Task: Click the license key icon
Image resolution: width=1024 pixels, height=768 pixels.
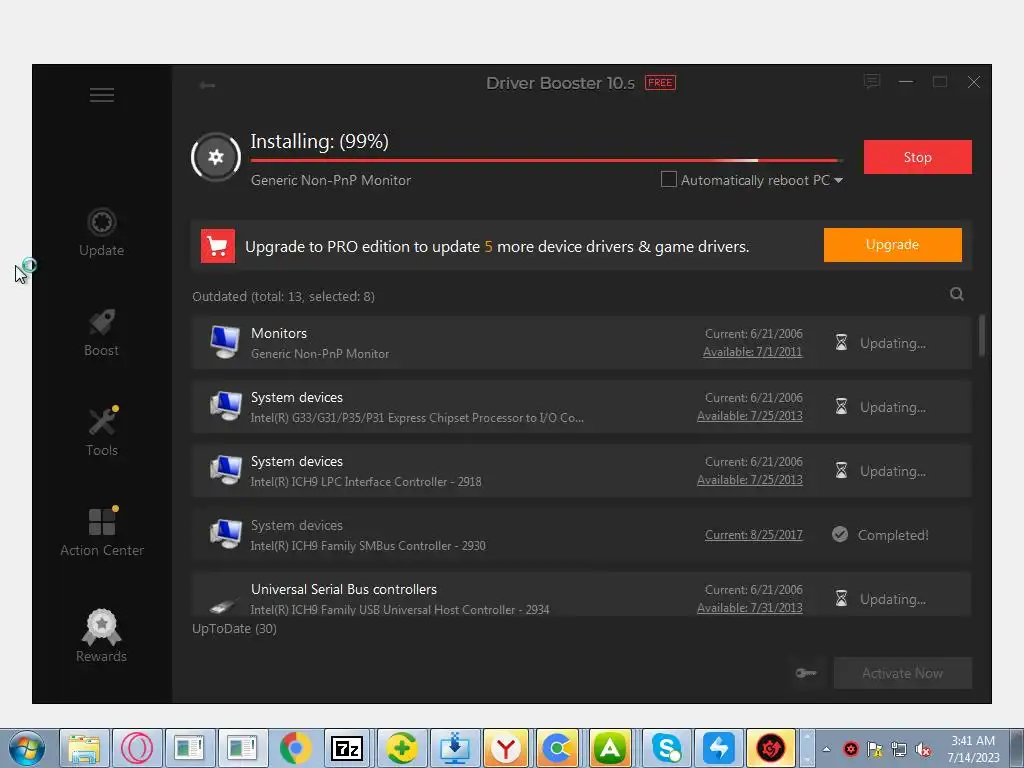Action: (806, 673)
